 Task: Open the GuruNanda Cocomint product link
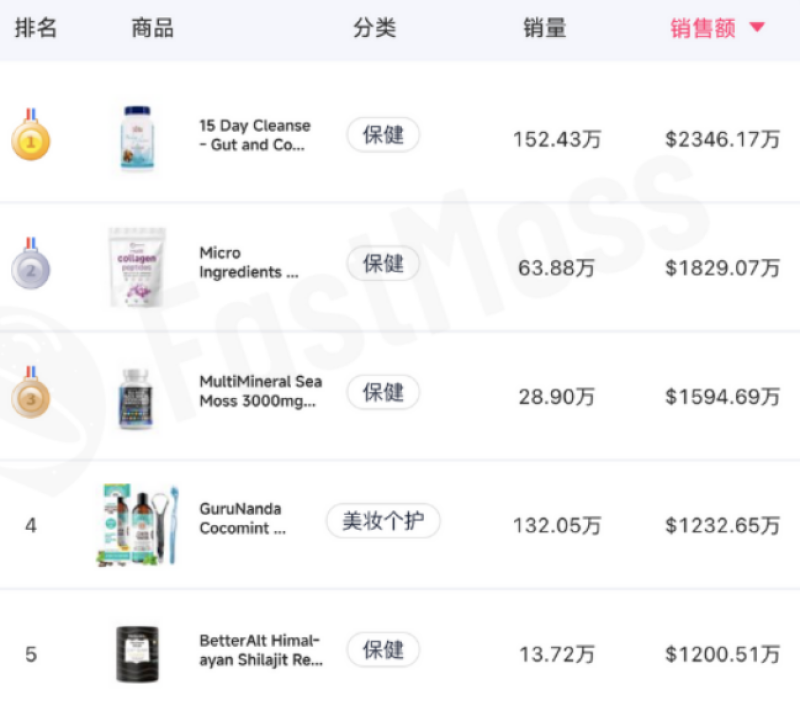241,519
